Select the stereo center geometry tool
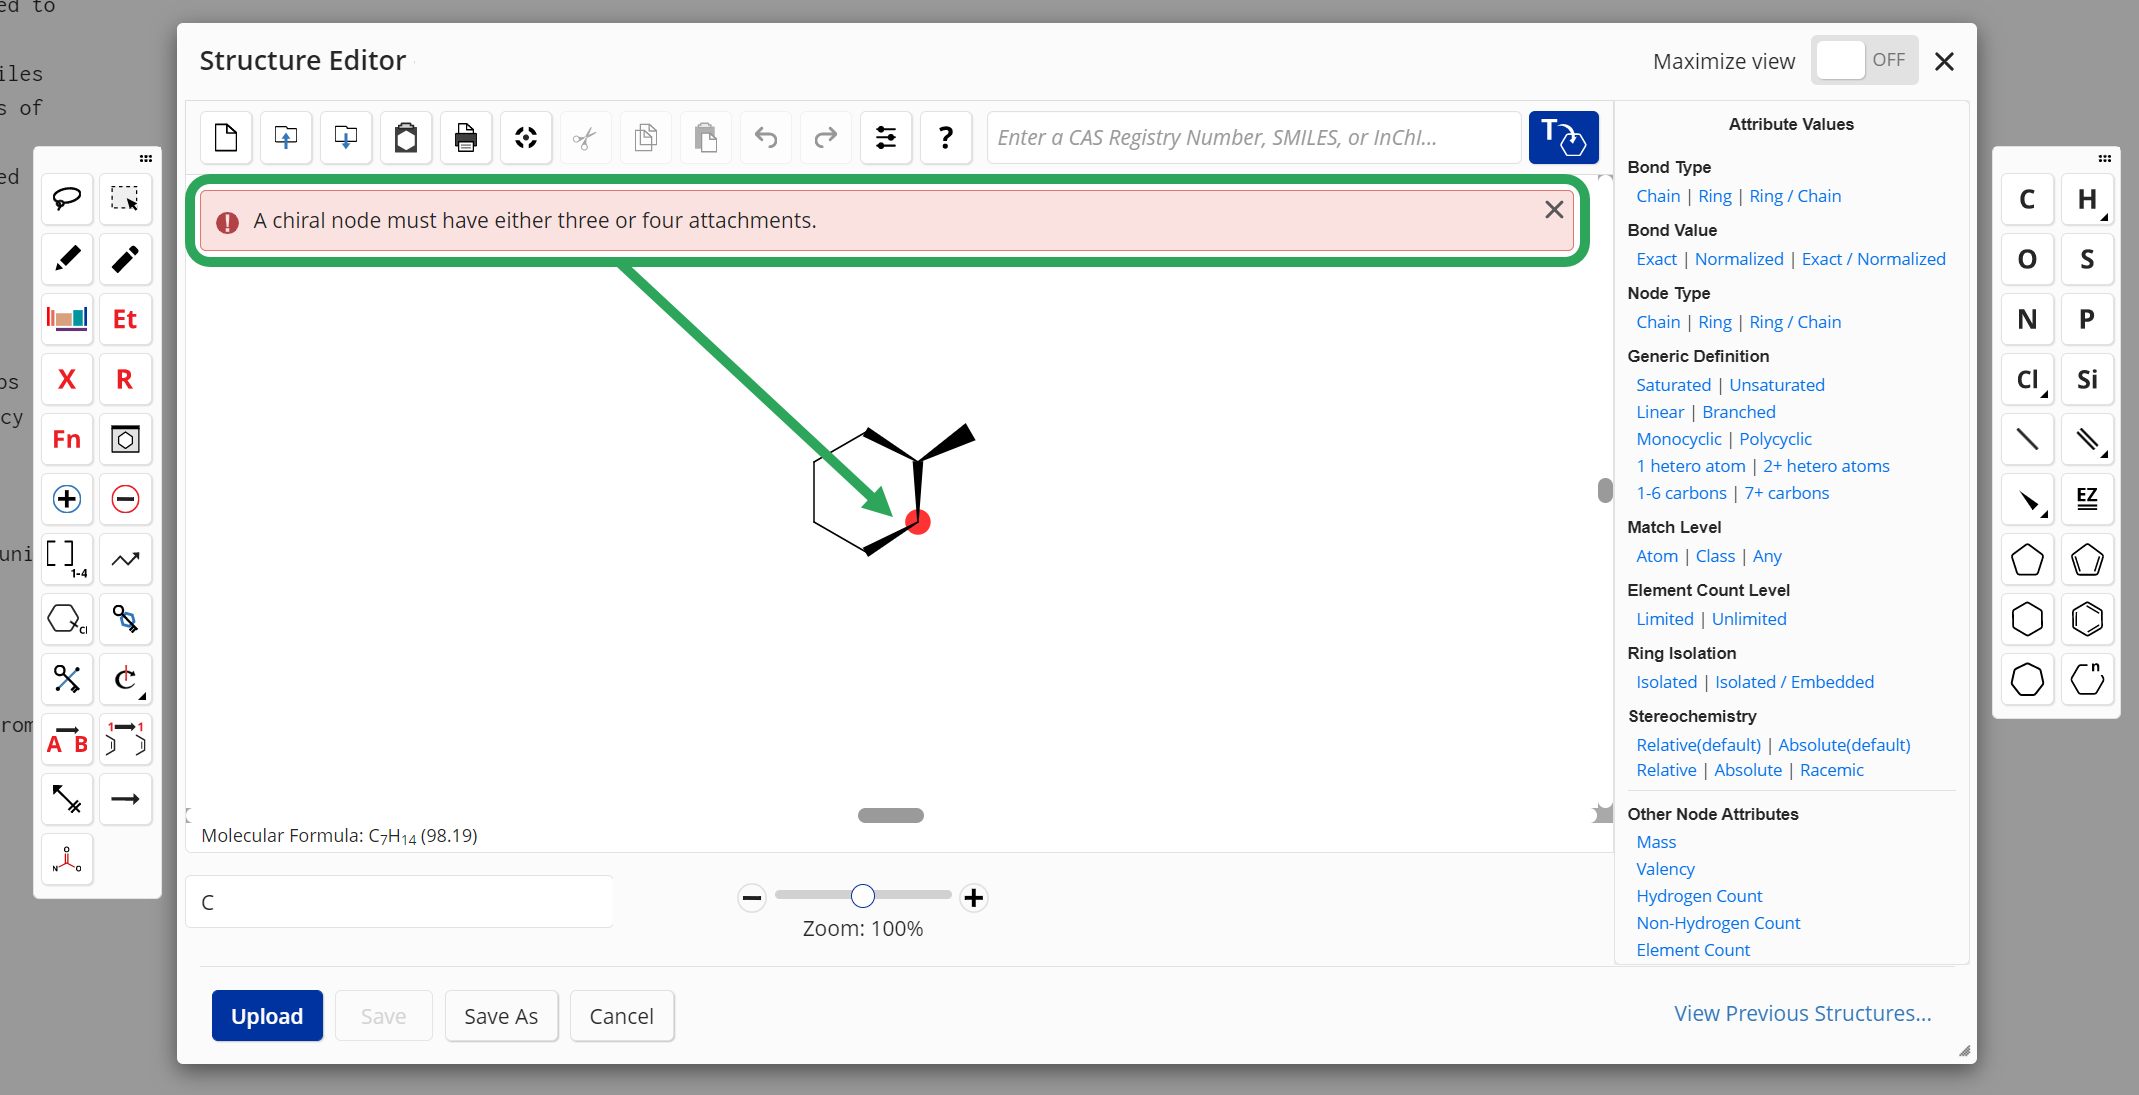2139x1095 pixels. click(67, 859)
